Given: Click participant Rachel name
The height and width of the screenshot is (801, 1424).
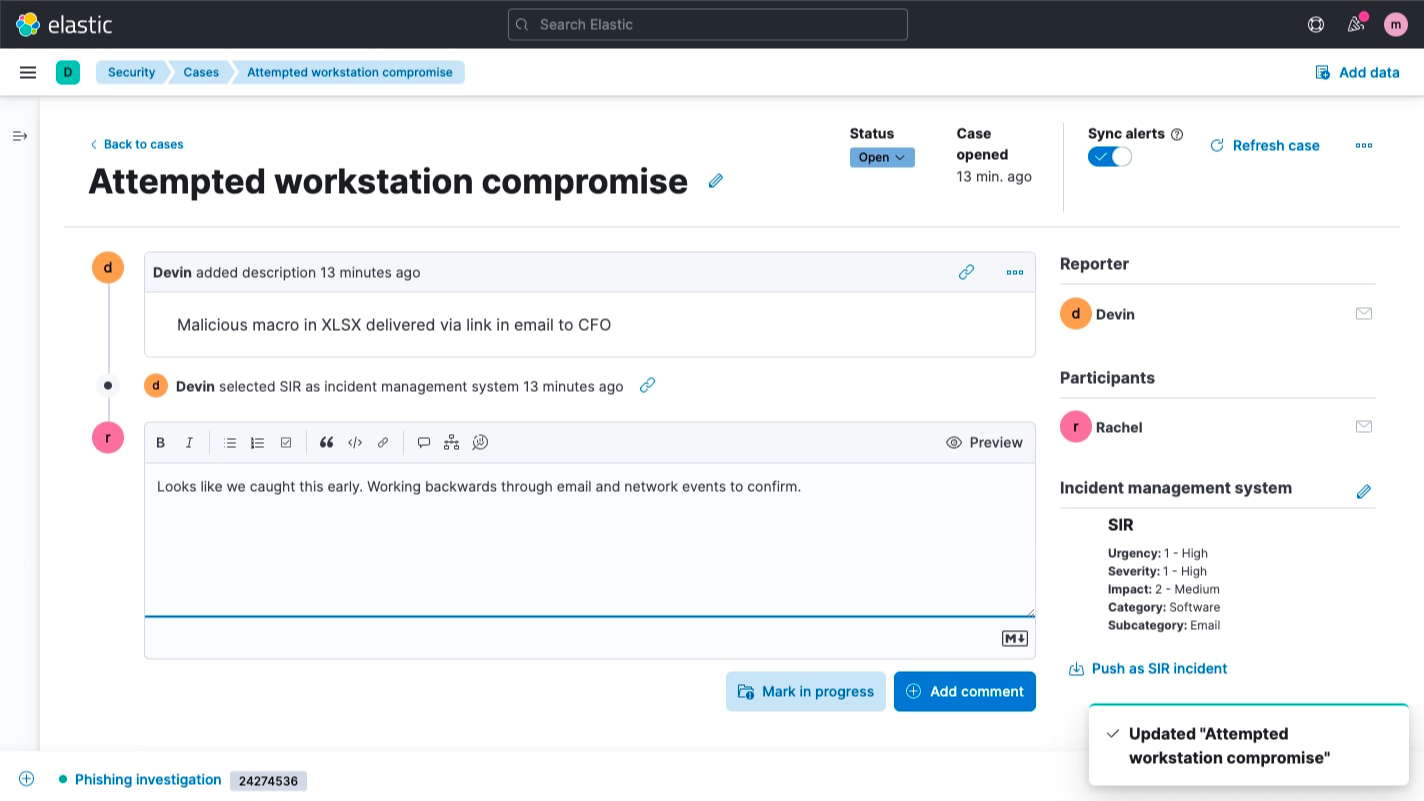Looking at the screenshot, I should click(x=1119, y=427).
